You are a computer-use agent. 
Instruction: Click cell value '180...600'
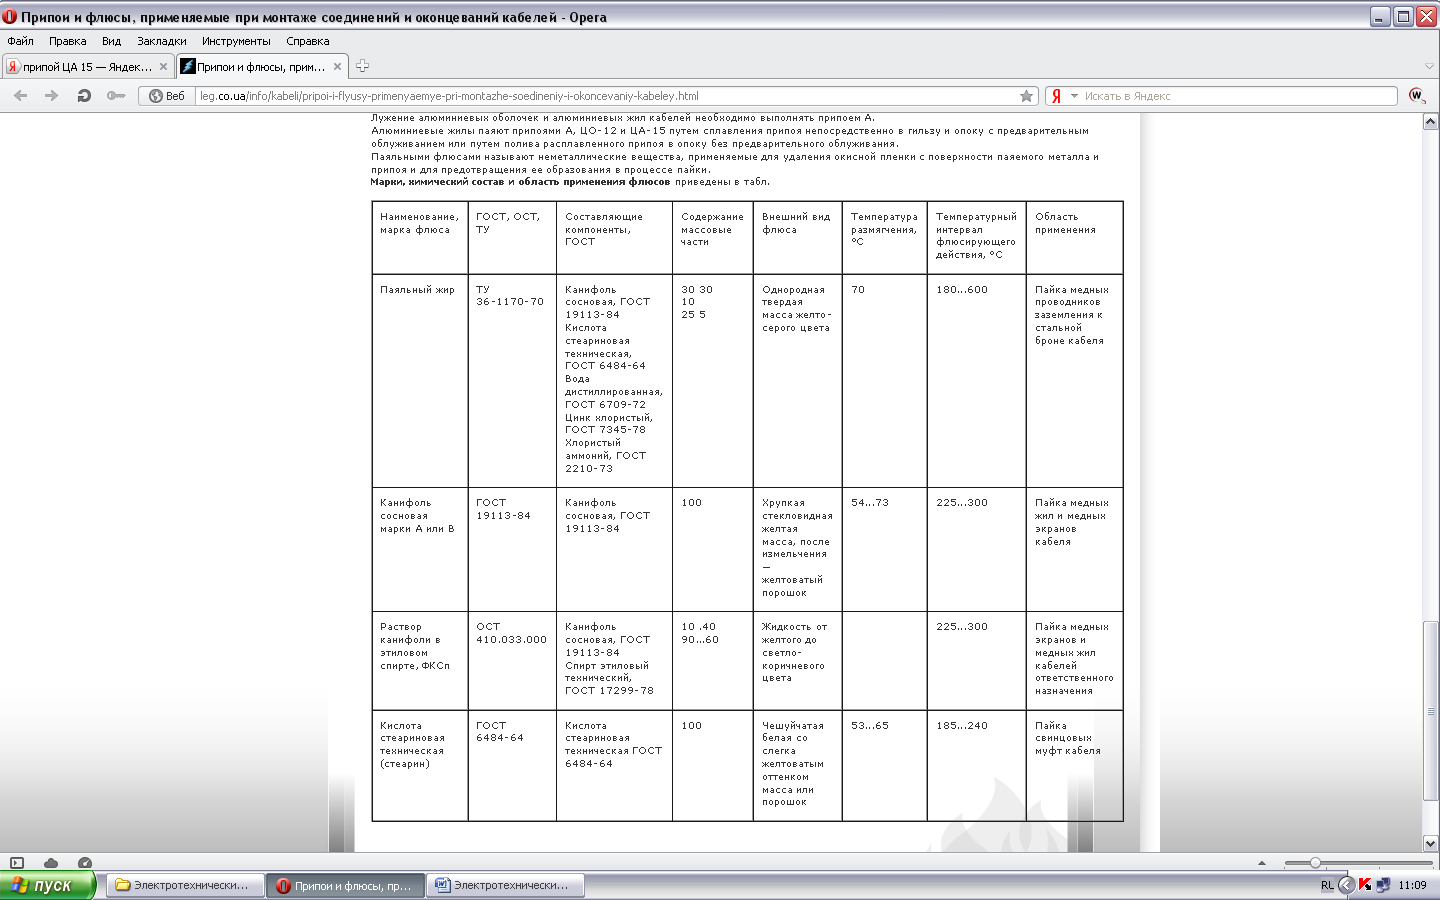(962, 290)
